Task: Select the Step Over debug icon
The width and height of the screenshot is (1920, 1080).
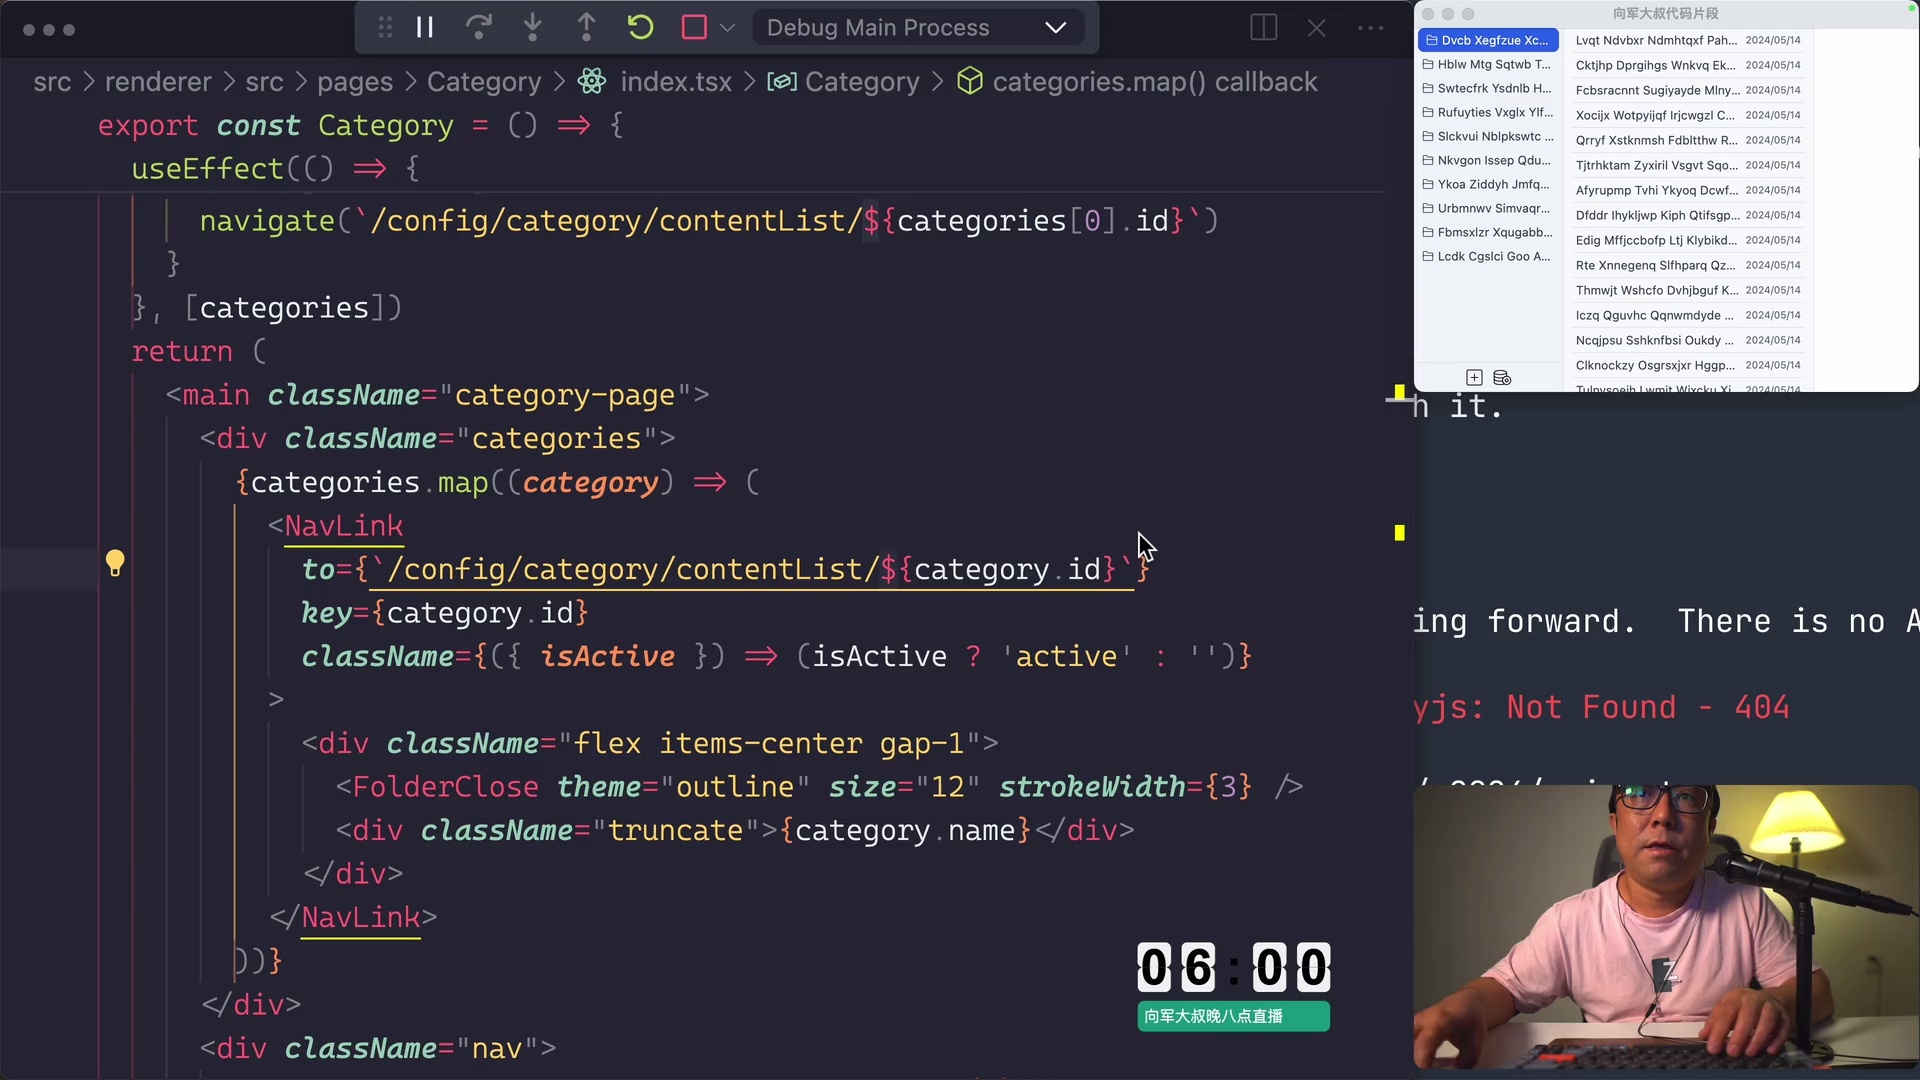Action: click(479, 27)
